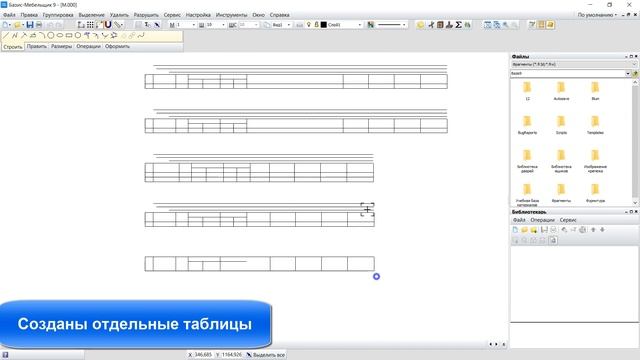Open the Правка menu
640x360 pixels.
29,15
